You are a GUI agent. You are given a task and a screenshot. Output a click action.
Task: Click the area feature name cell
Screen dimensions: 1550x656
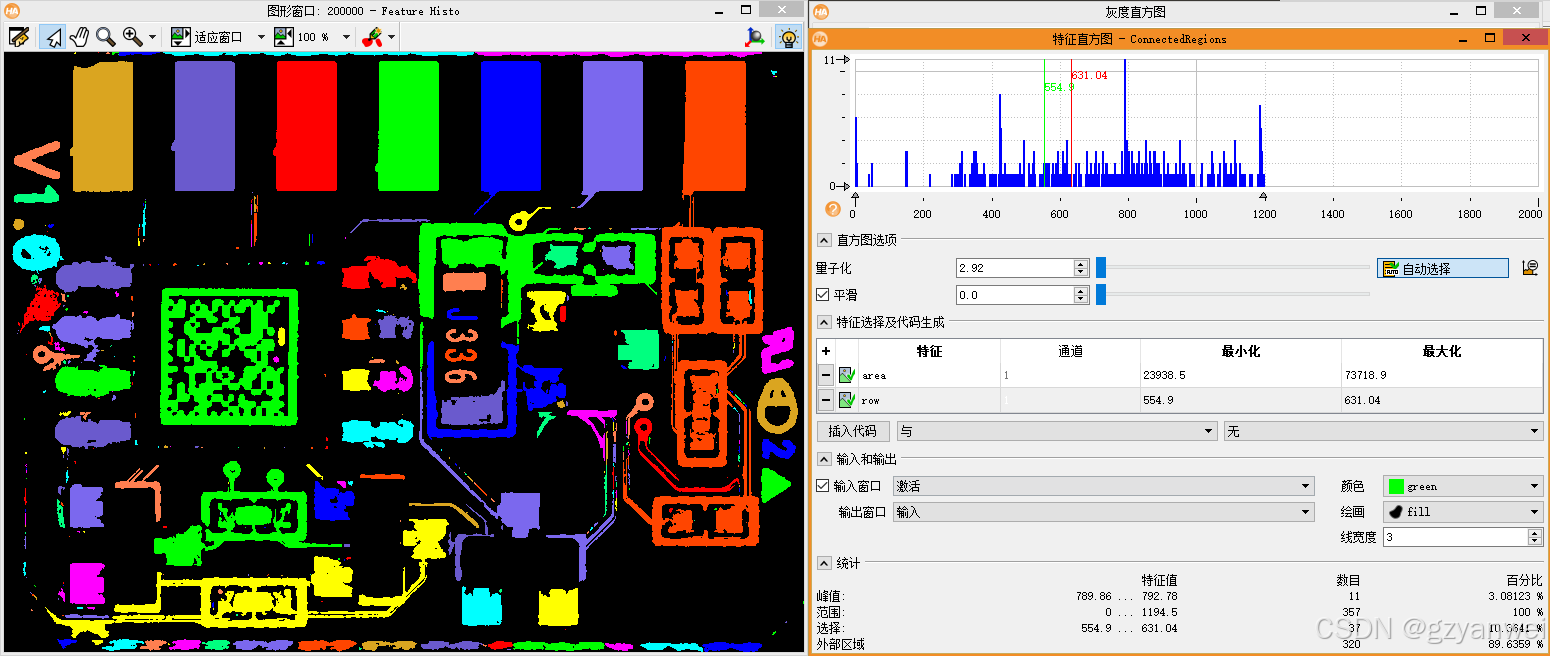point(928,376)
